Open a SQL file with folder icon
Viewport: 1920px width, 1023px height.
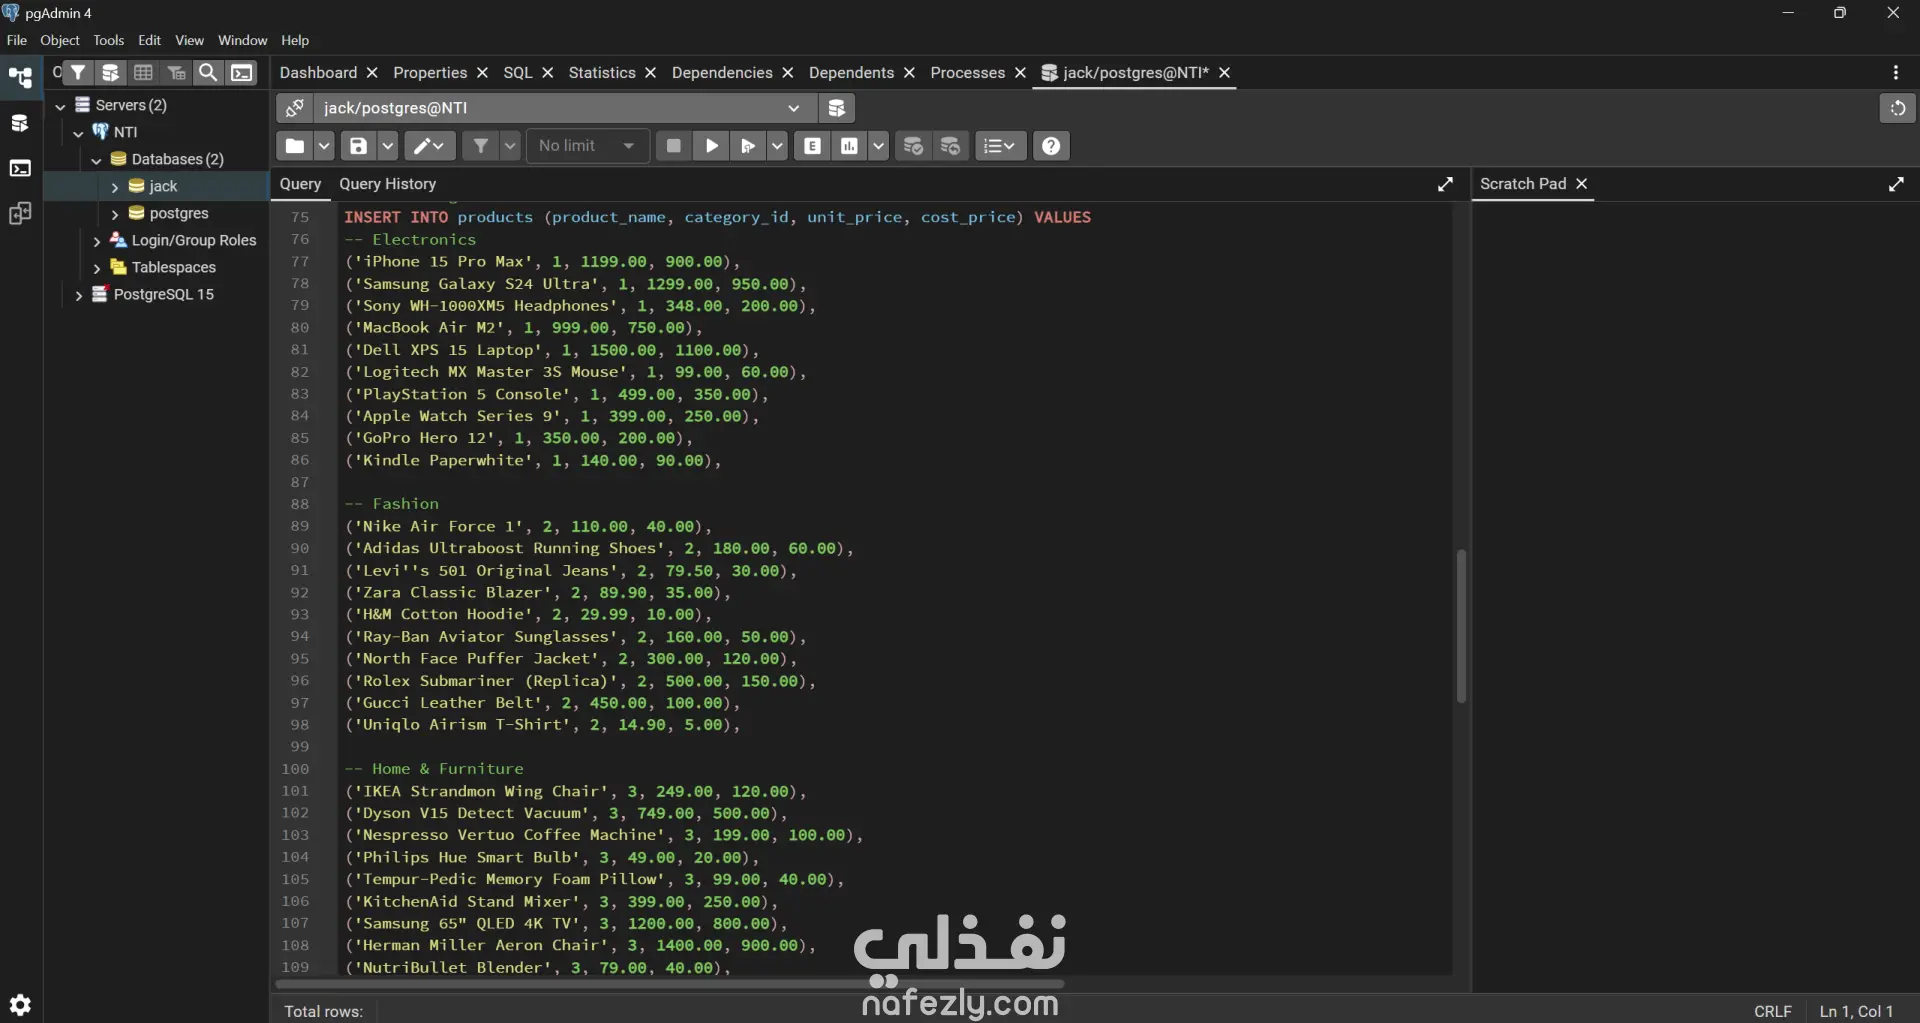click(x=294, y=146)
